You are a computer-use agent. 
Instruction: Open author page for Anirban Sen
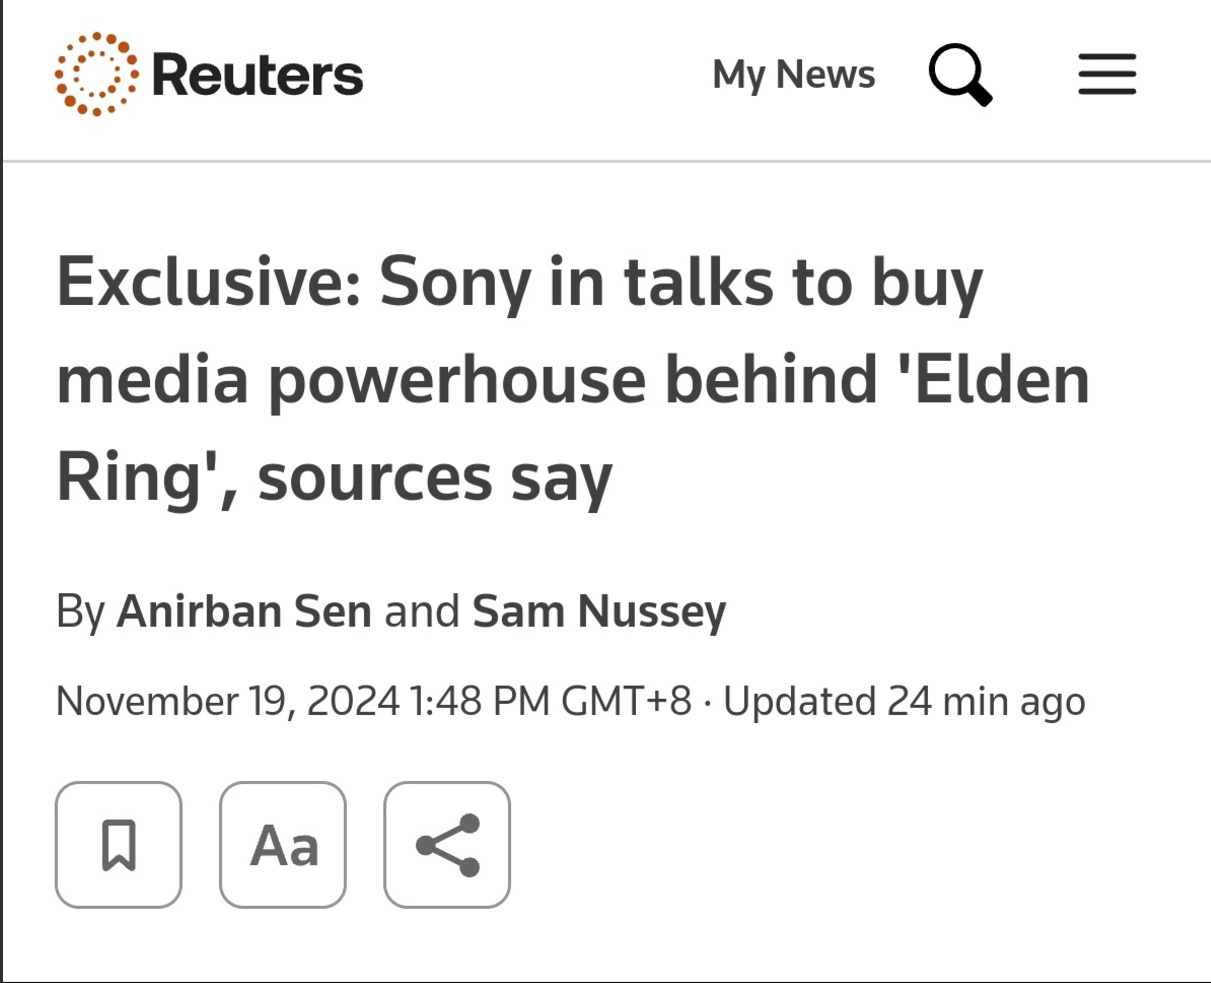[x=244, y=611]
